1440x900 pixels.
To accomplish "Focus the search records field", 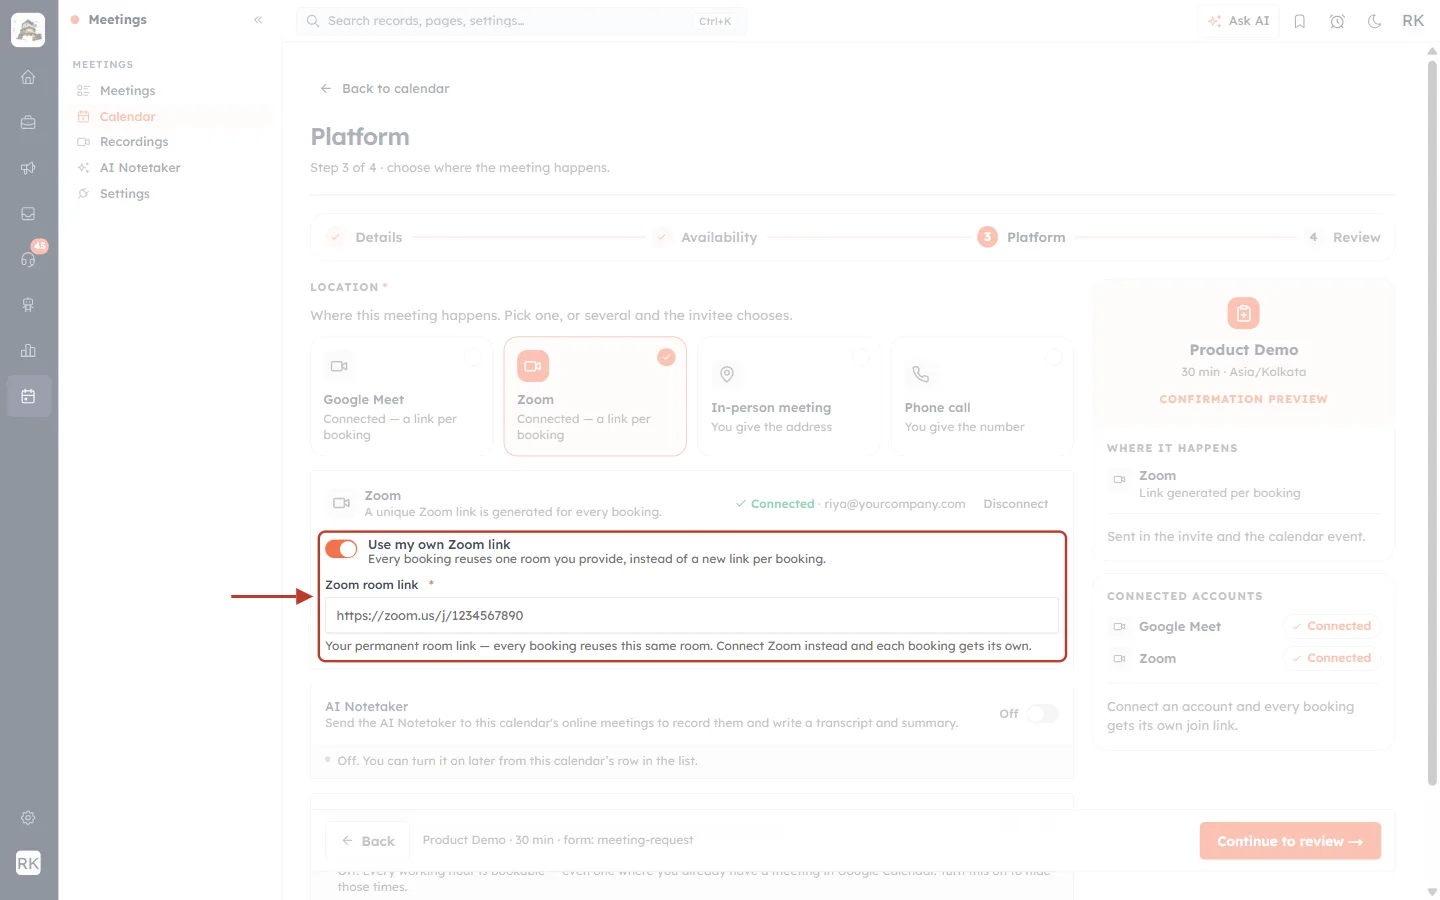I will coord(521,21).
